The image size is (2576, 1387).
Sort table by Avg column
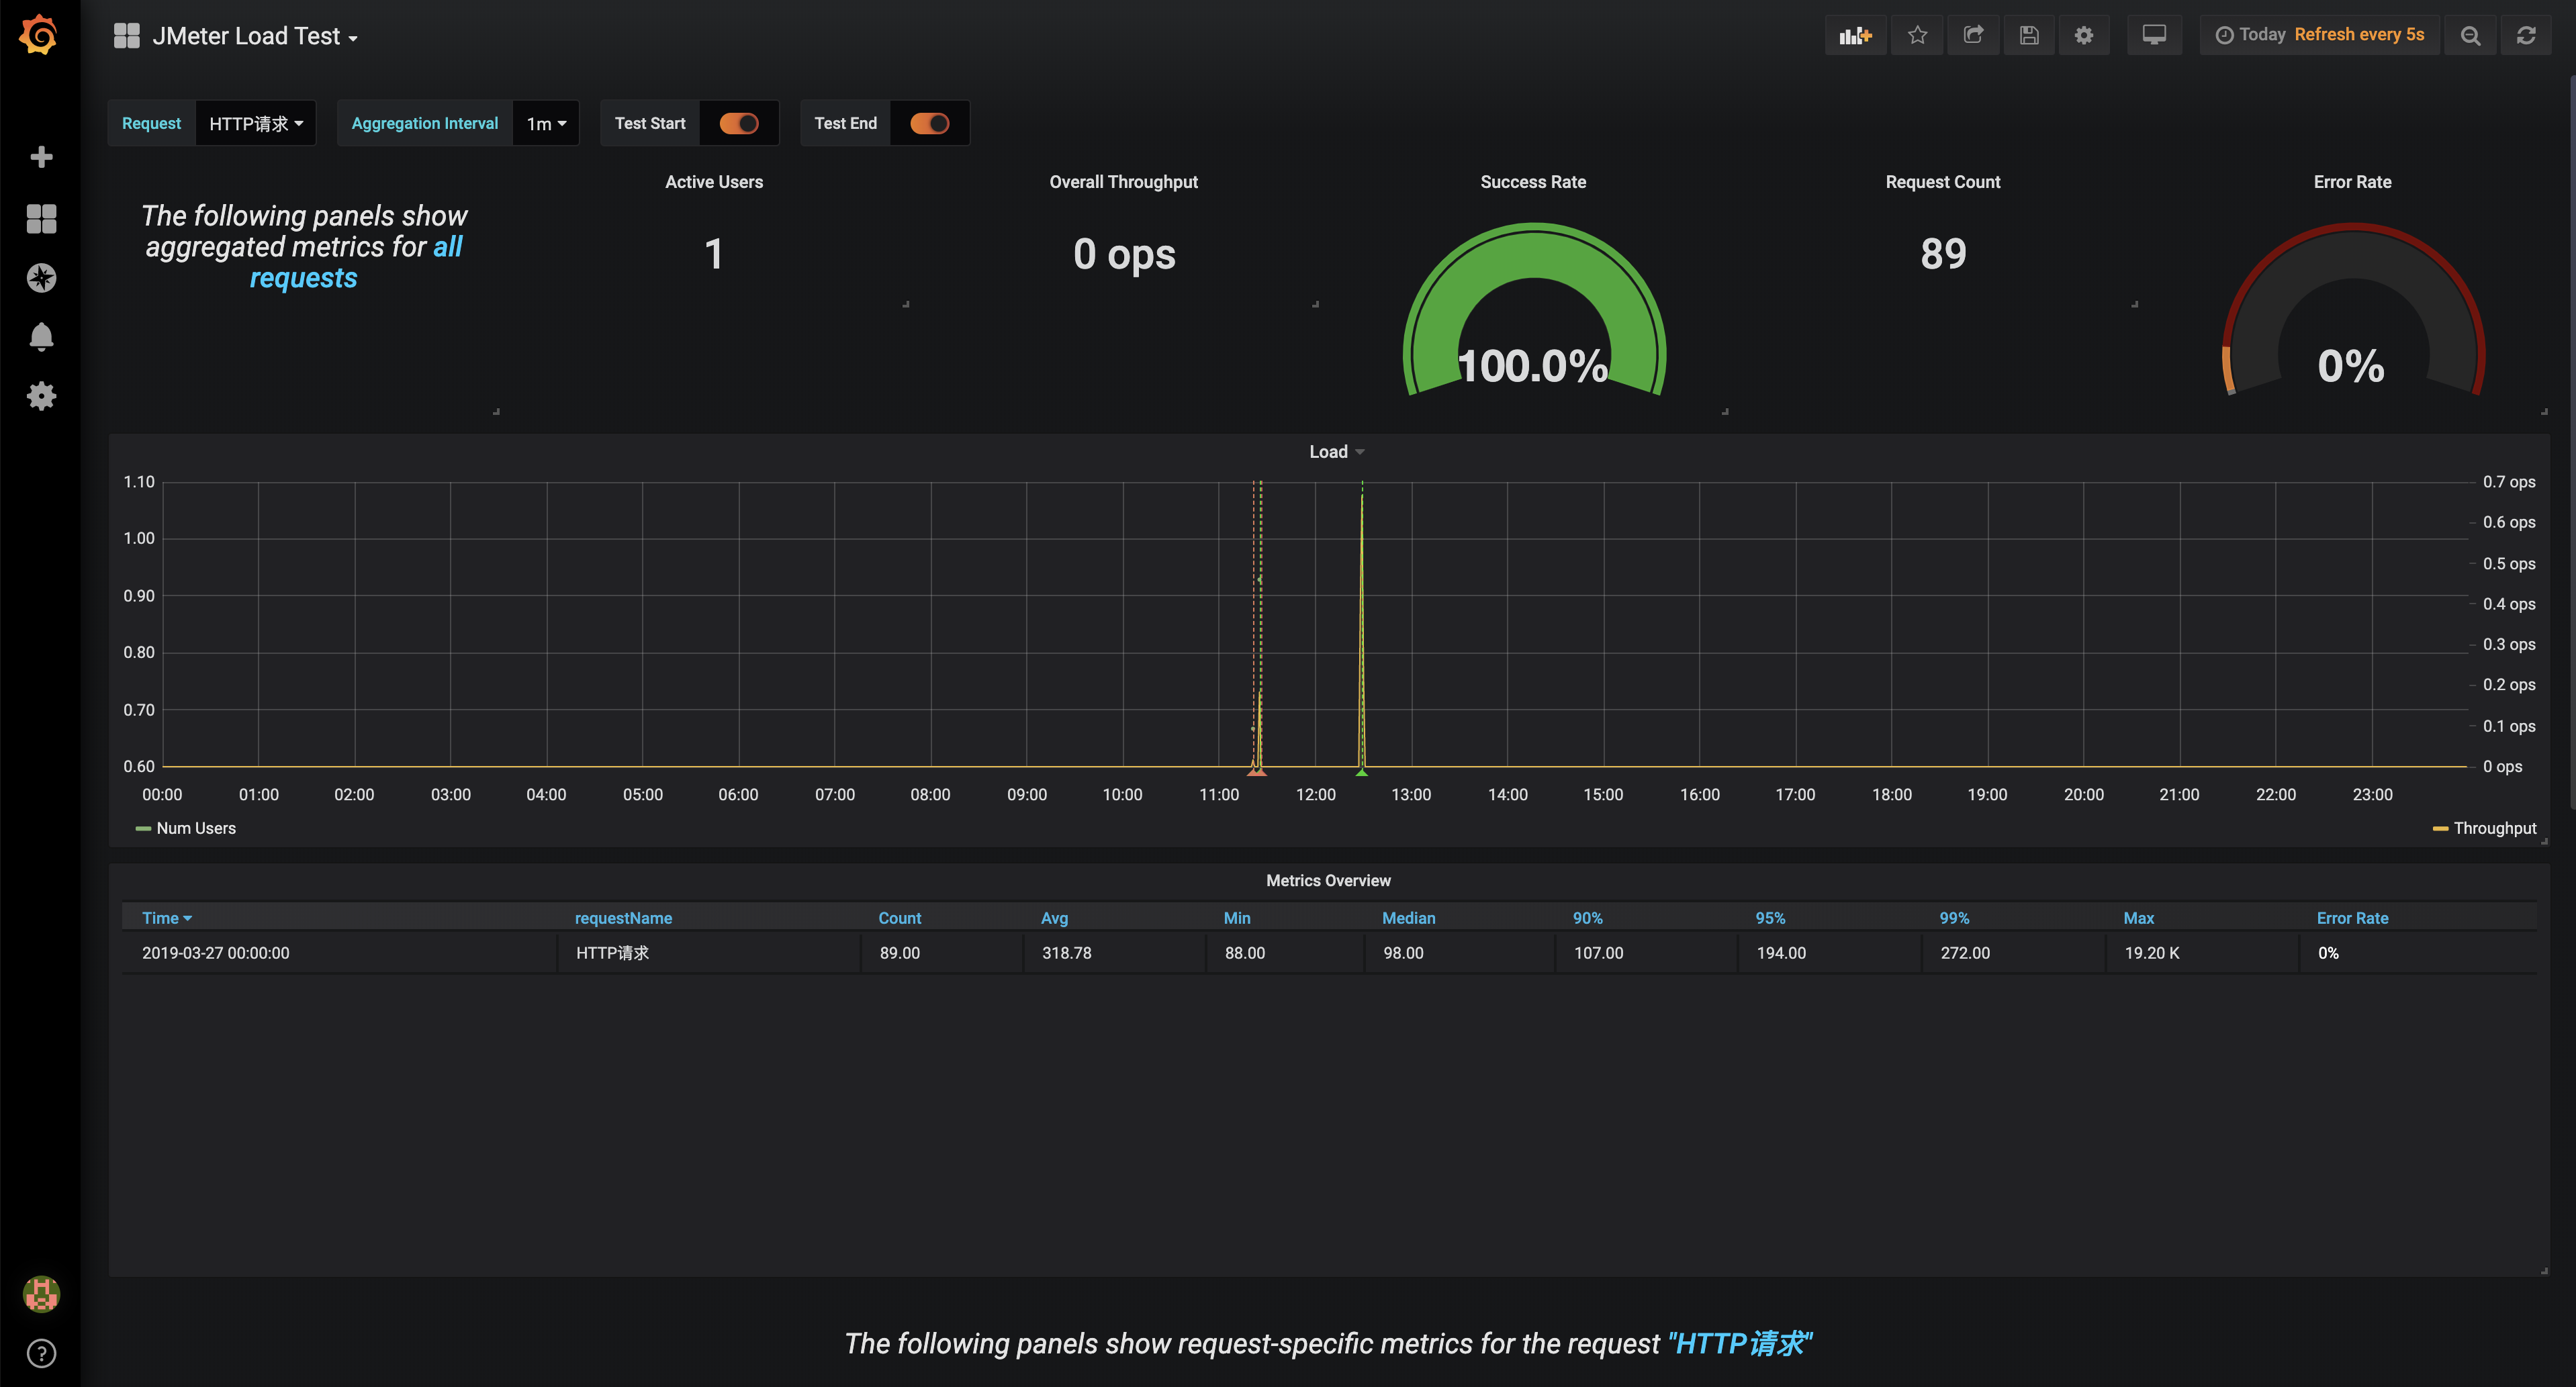[x=1054, y=918]
